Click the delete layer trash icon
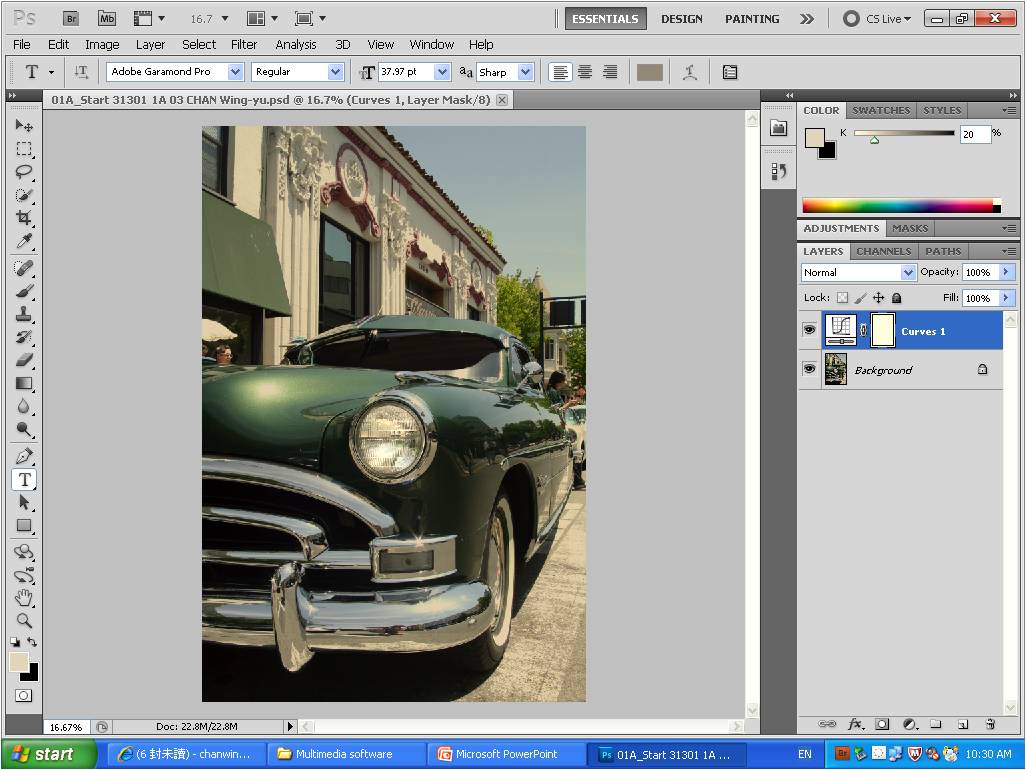This screenshot has height=770, width=1026. 990,724
